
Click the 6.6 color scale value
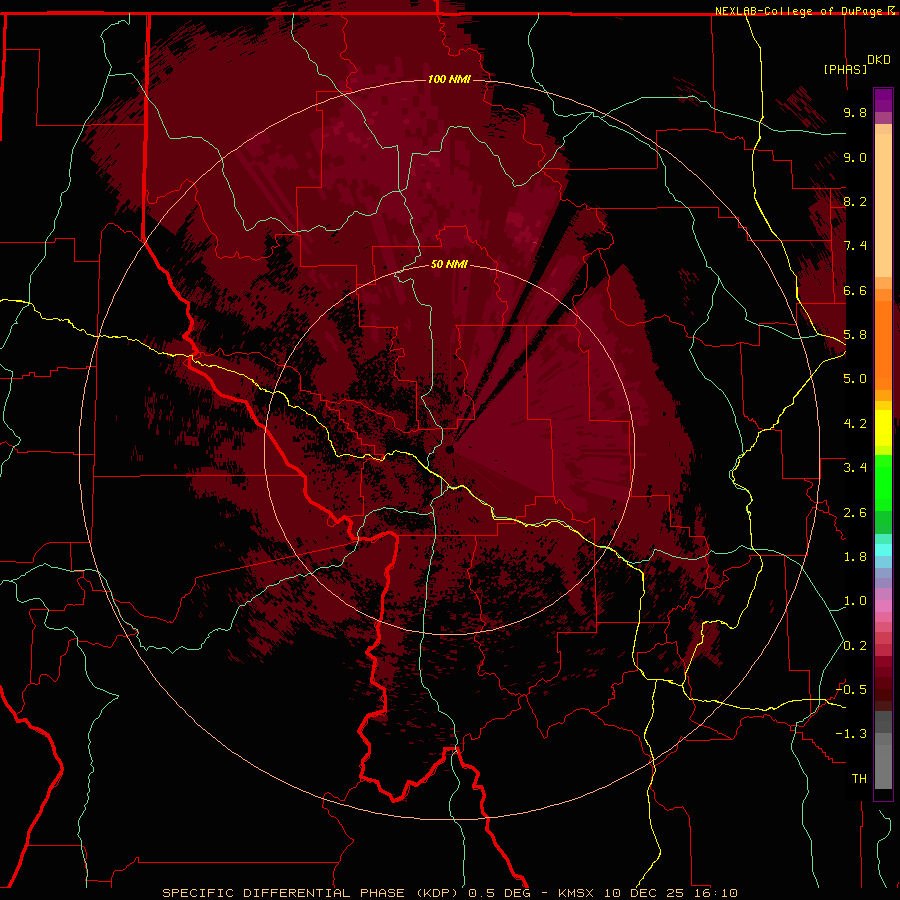point(855,290)
